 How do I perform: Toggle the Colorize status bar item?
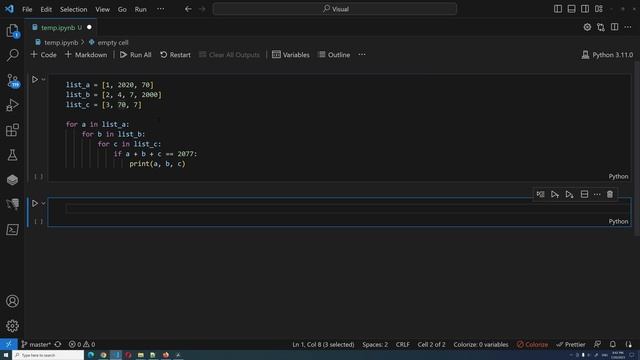532,344
